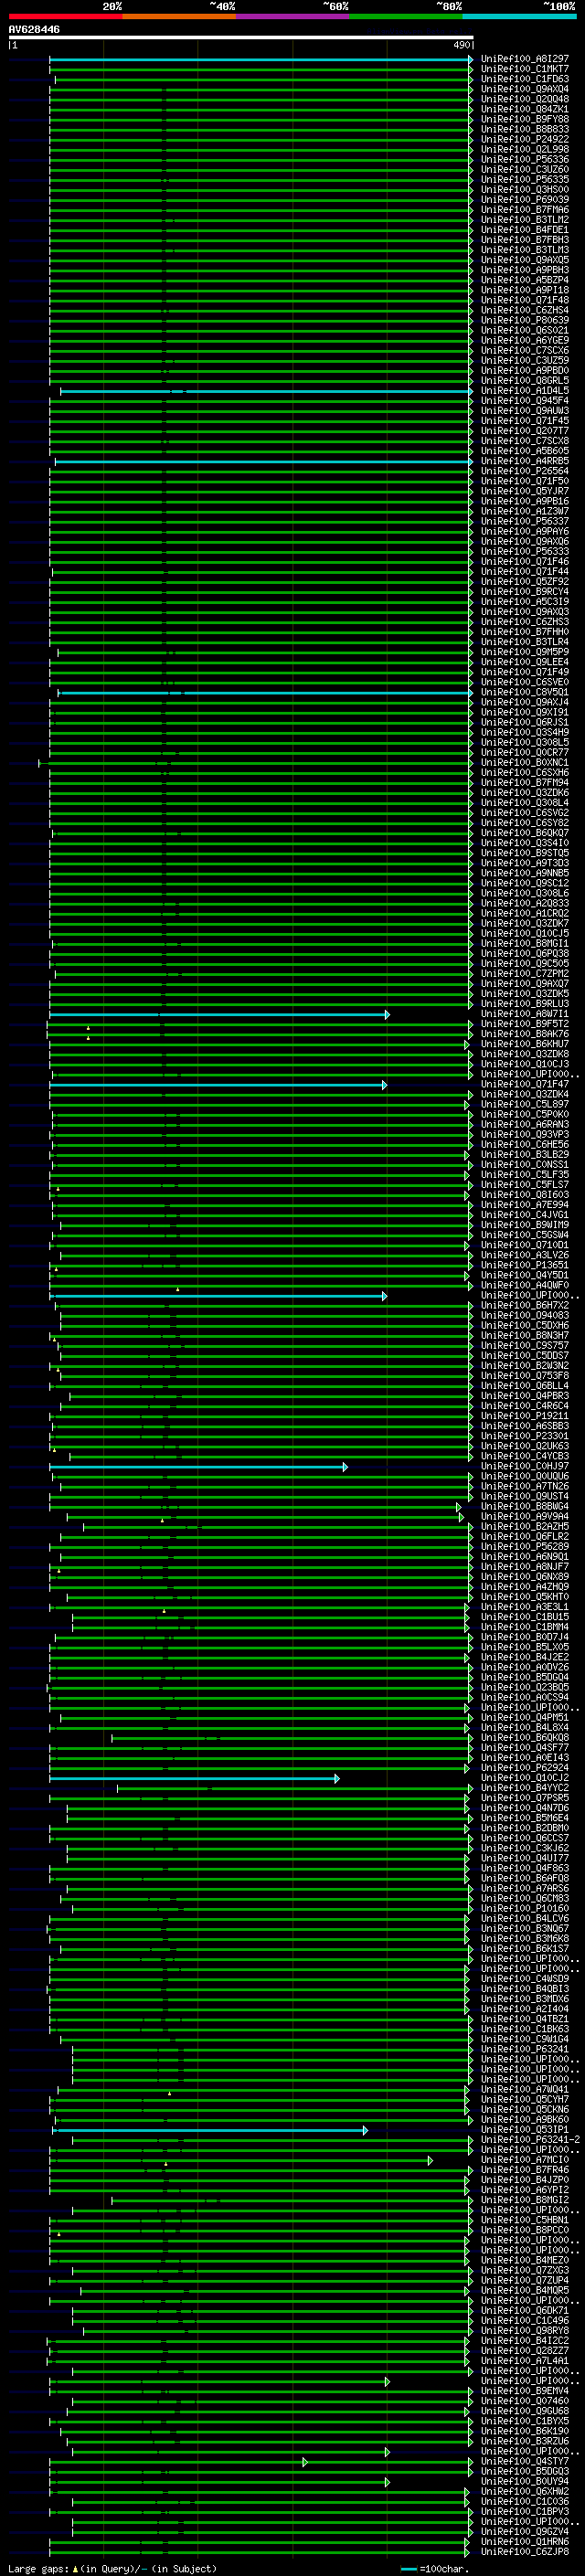Click the query end position 490 label

tap(461, 45)
